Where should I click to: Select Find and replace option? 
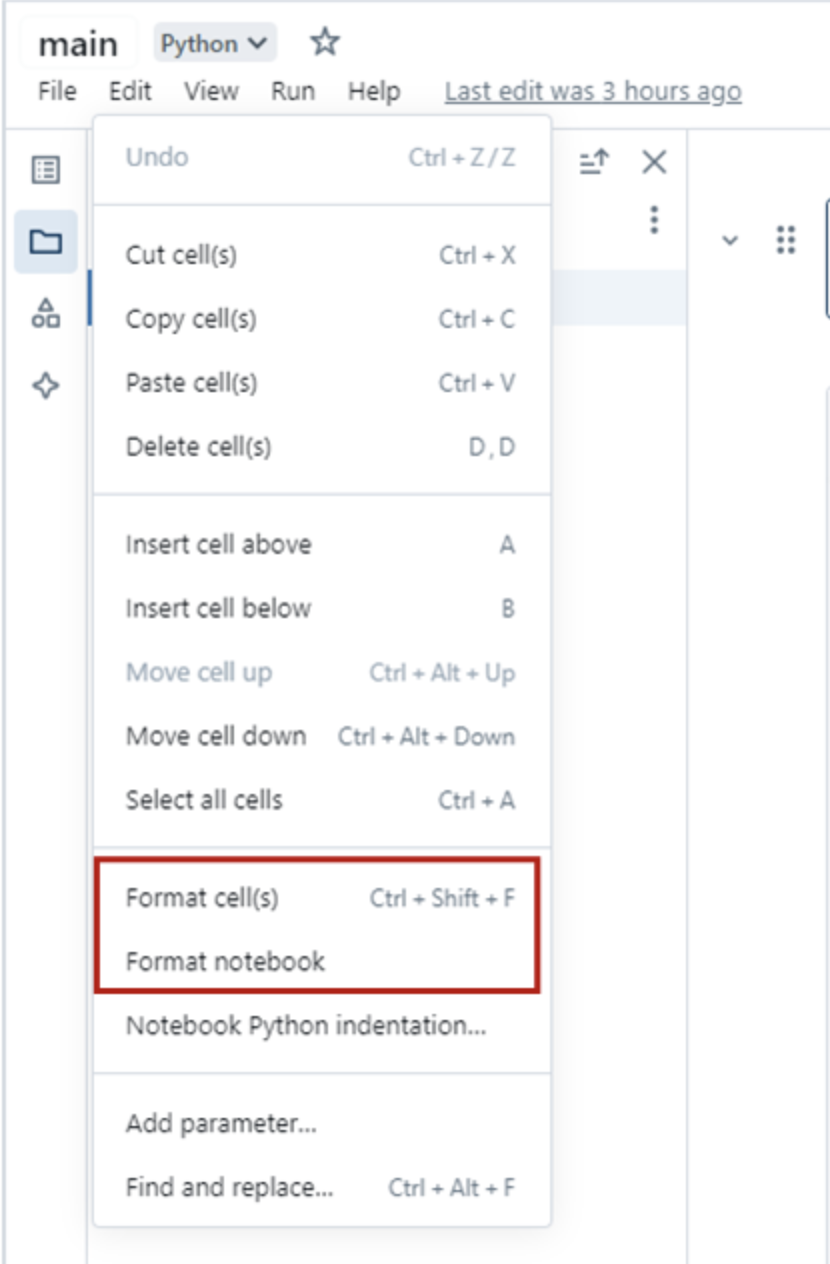tap(229, 1188)
